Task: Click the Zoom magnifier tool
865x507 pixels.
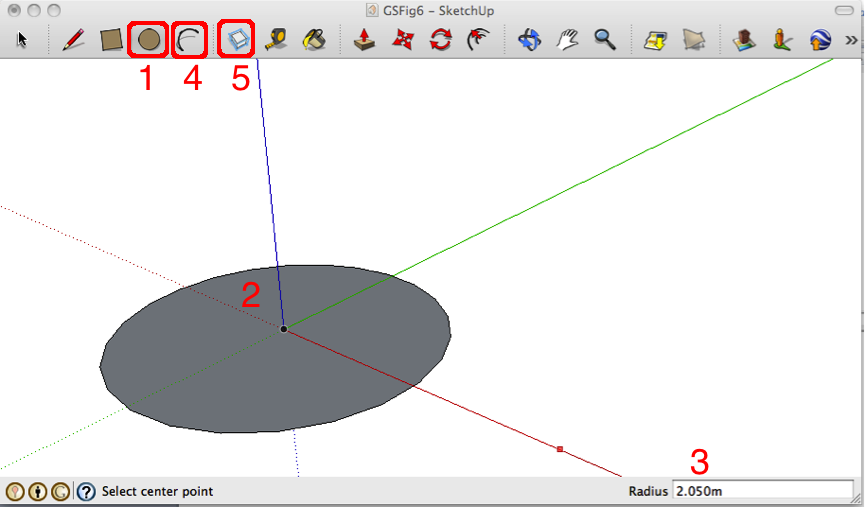Action: [604, 40]
